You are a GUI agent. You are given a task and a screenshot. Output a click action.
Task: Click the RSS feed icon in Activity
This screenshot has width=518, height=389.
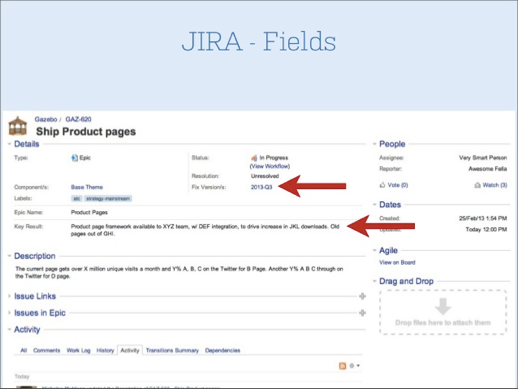click(342, 366)
